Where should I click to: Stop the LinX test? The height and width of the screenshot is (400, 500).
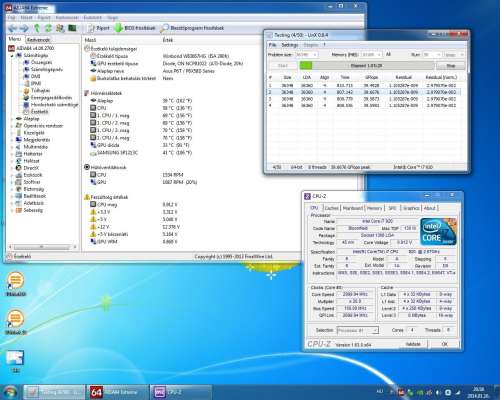click(451, 66)
